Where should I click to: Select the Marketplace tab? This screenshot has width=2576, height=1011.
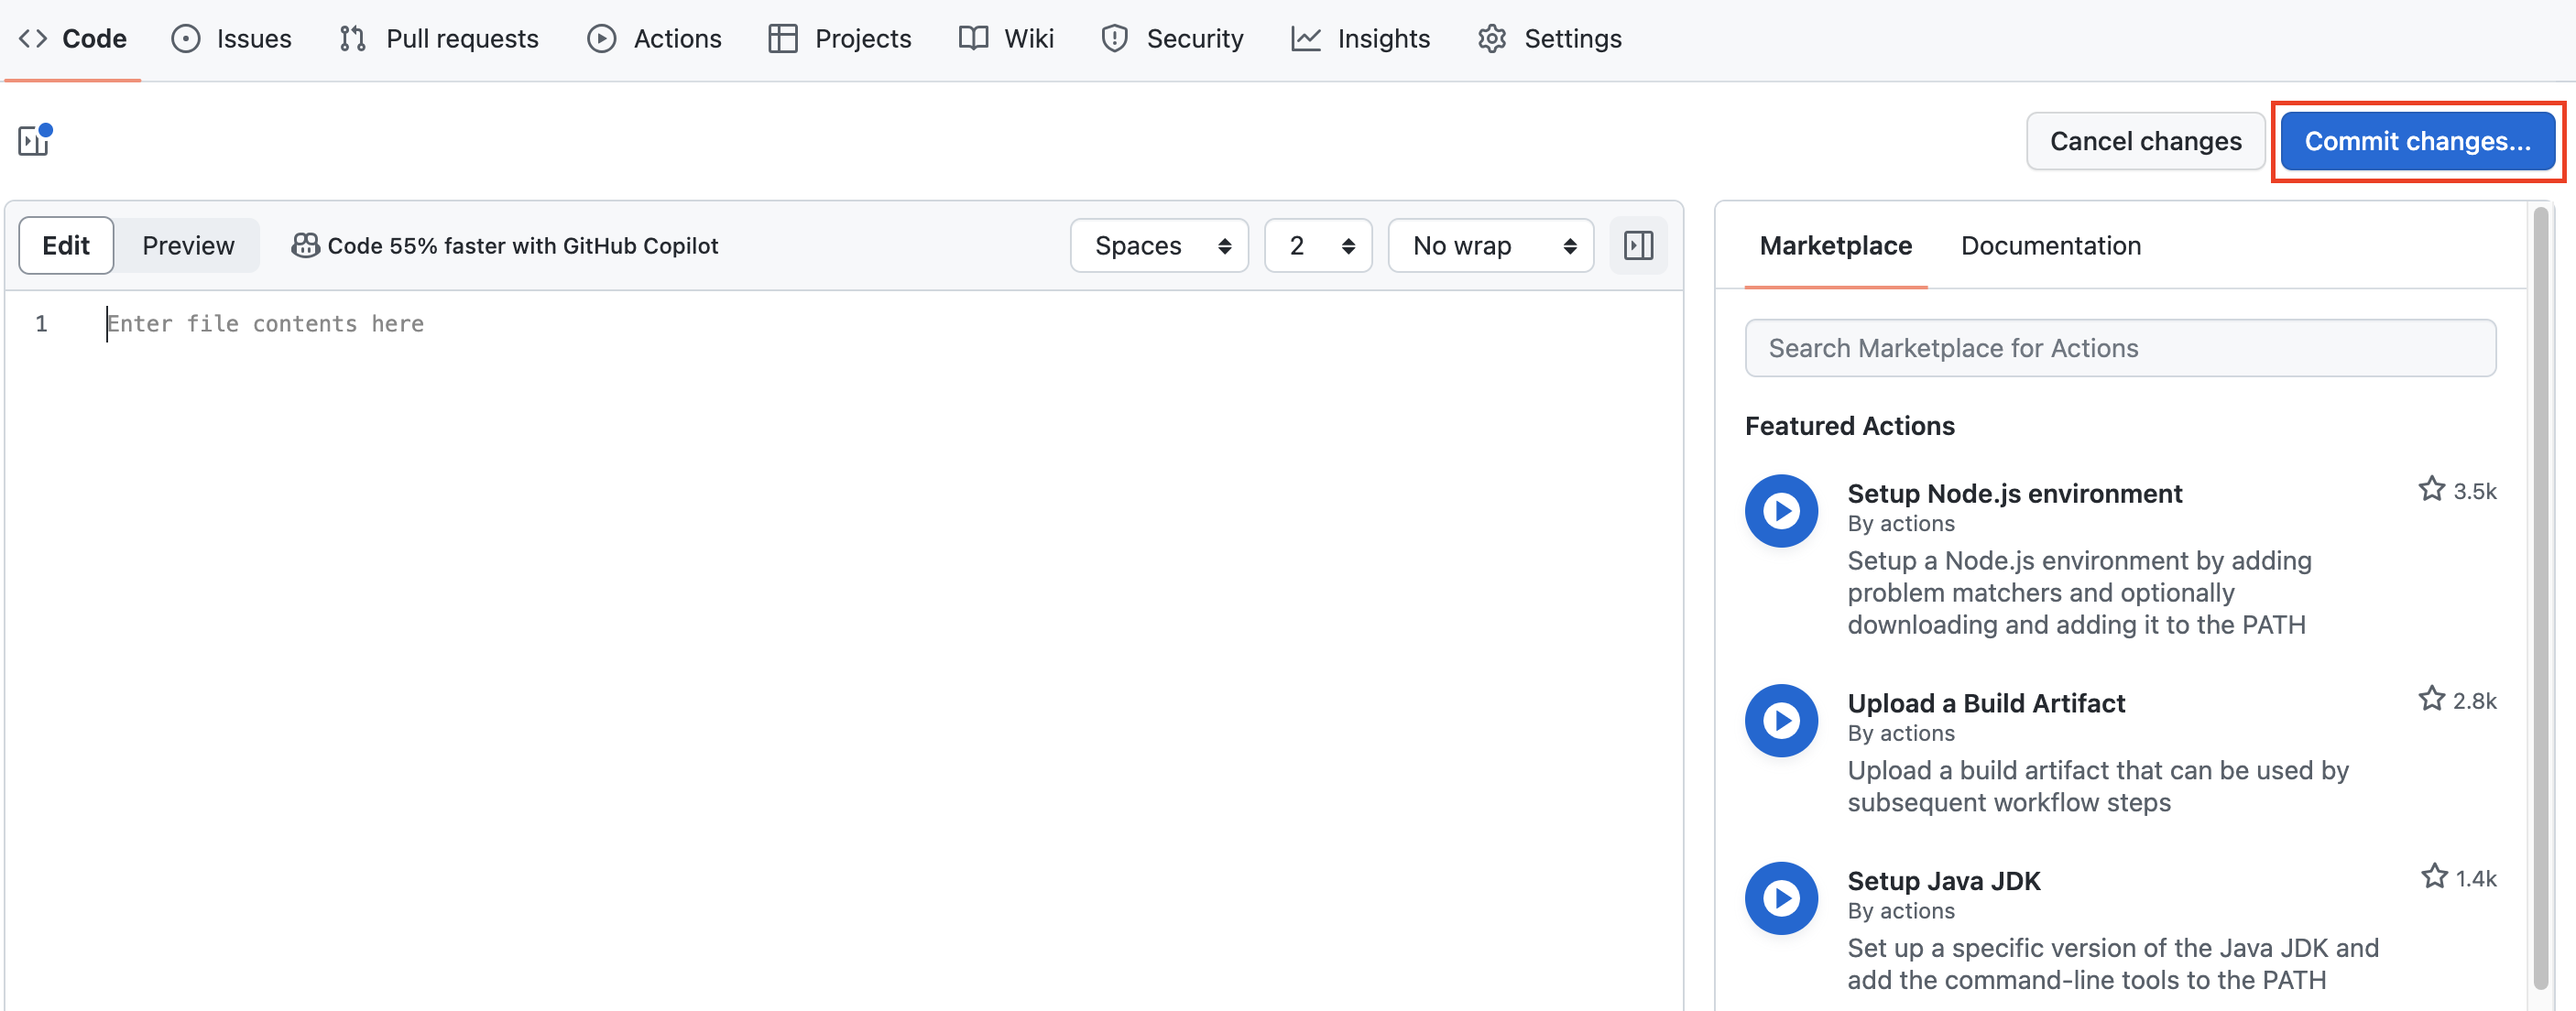click(x=1835, y=245)
